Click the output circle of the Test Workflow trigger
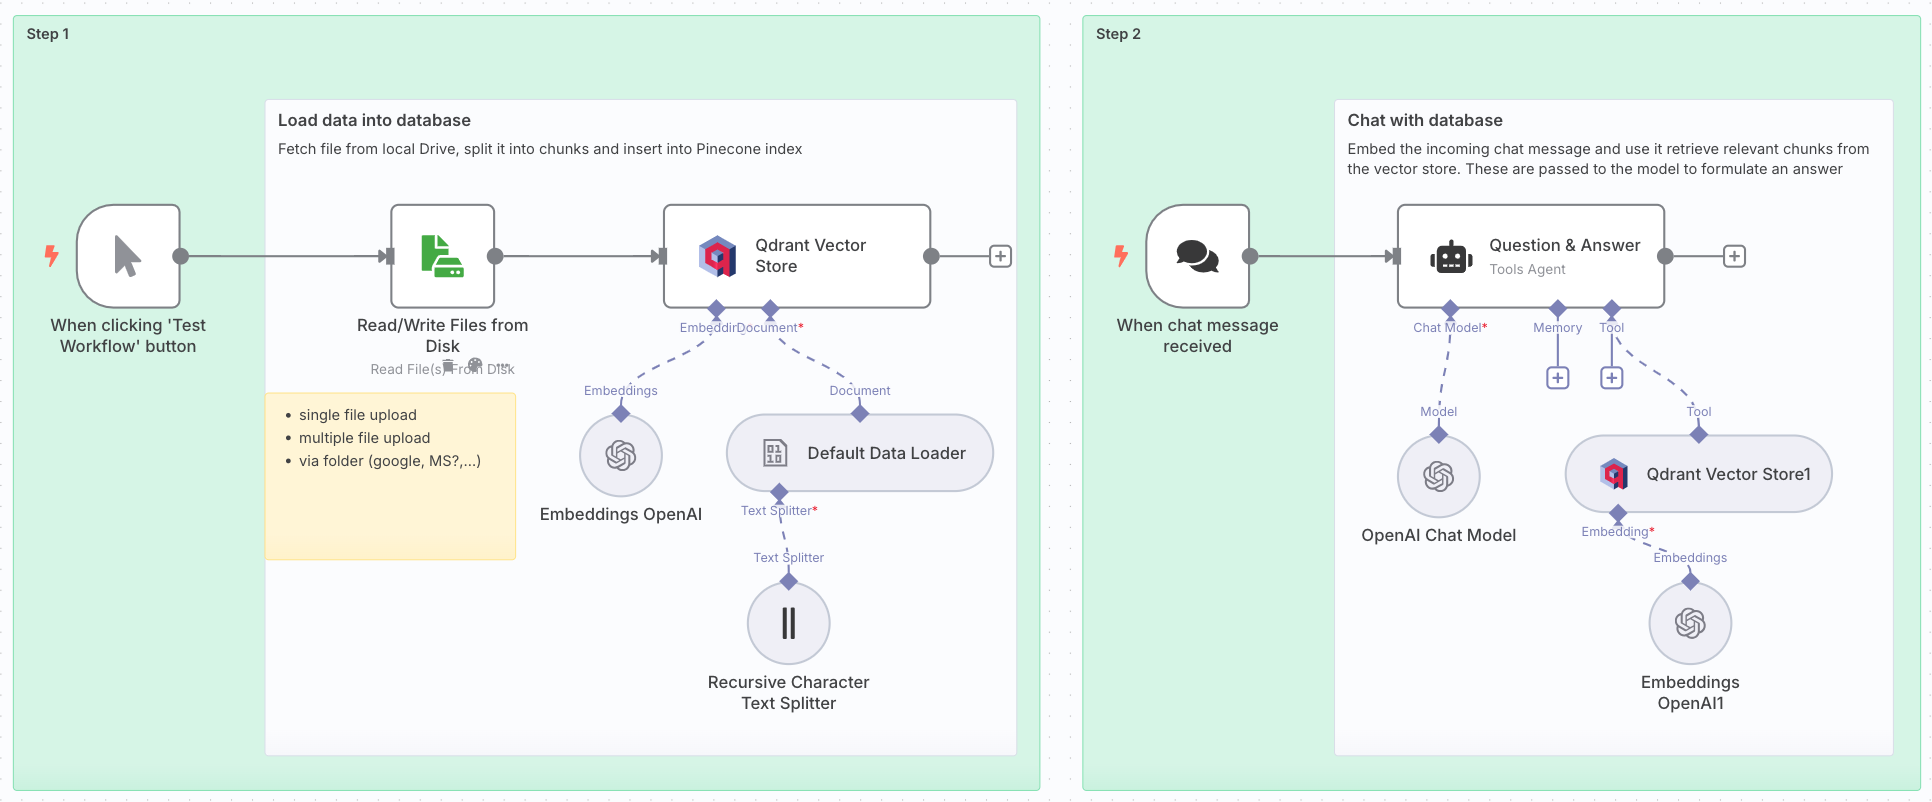 tap(181, 256)
